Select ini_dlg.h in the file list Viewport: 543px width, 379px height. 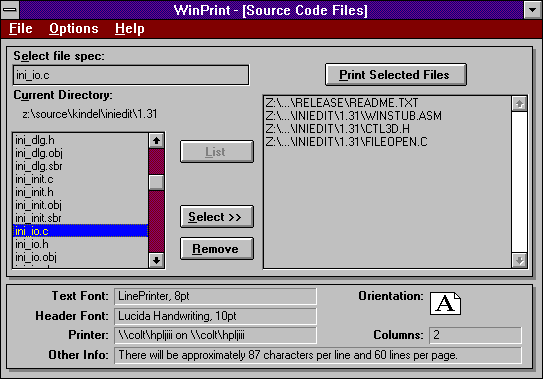coord(80,140)
